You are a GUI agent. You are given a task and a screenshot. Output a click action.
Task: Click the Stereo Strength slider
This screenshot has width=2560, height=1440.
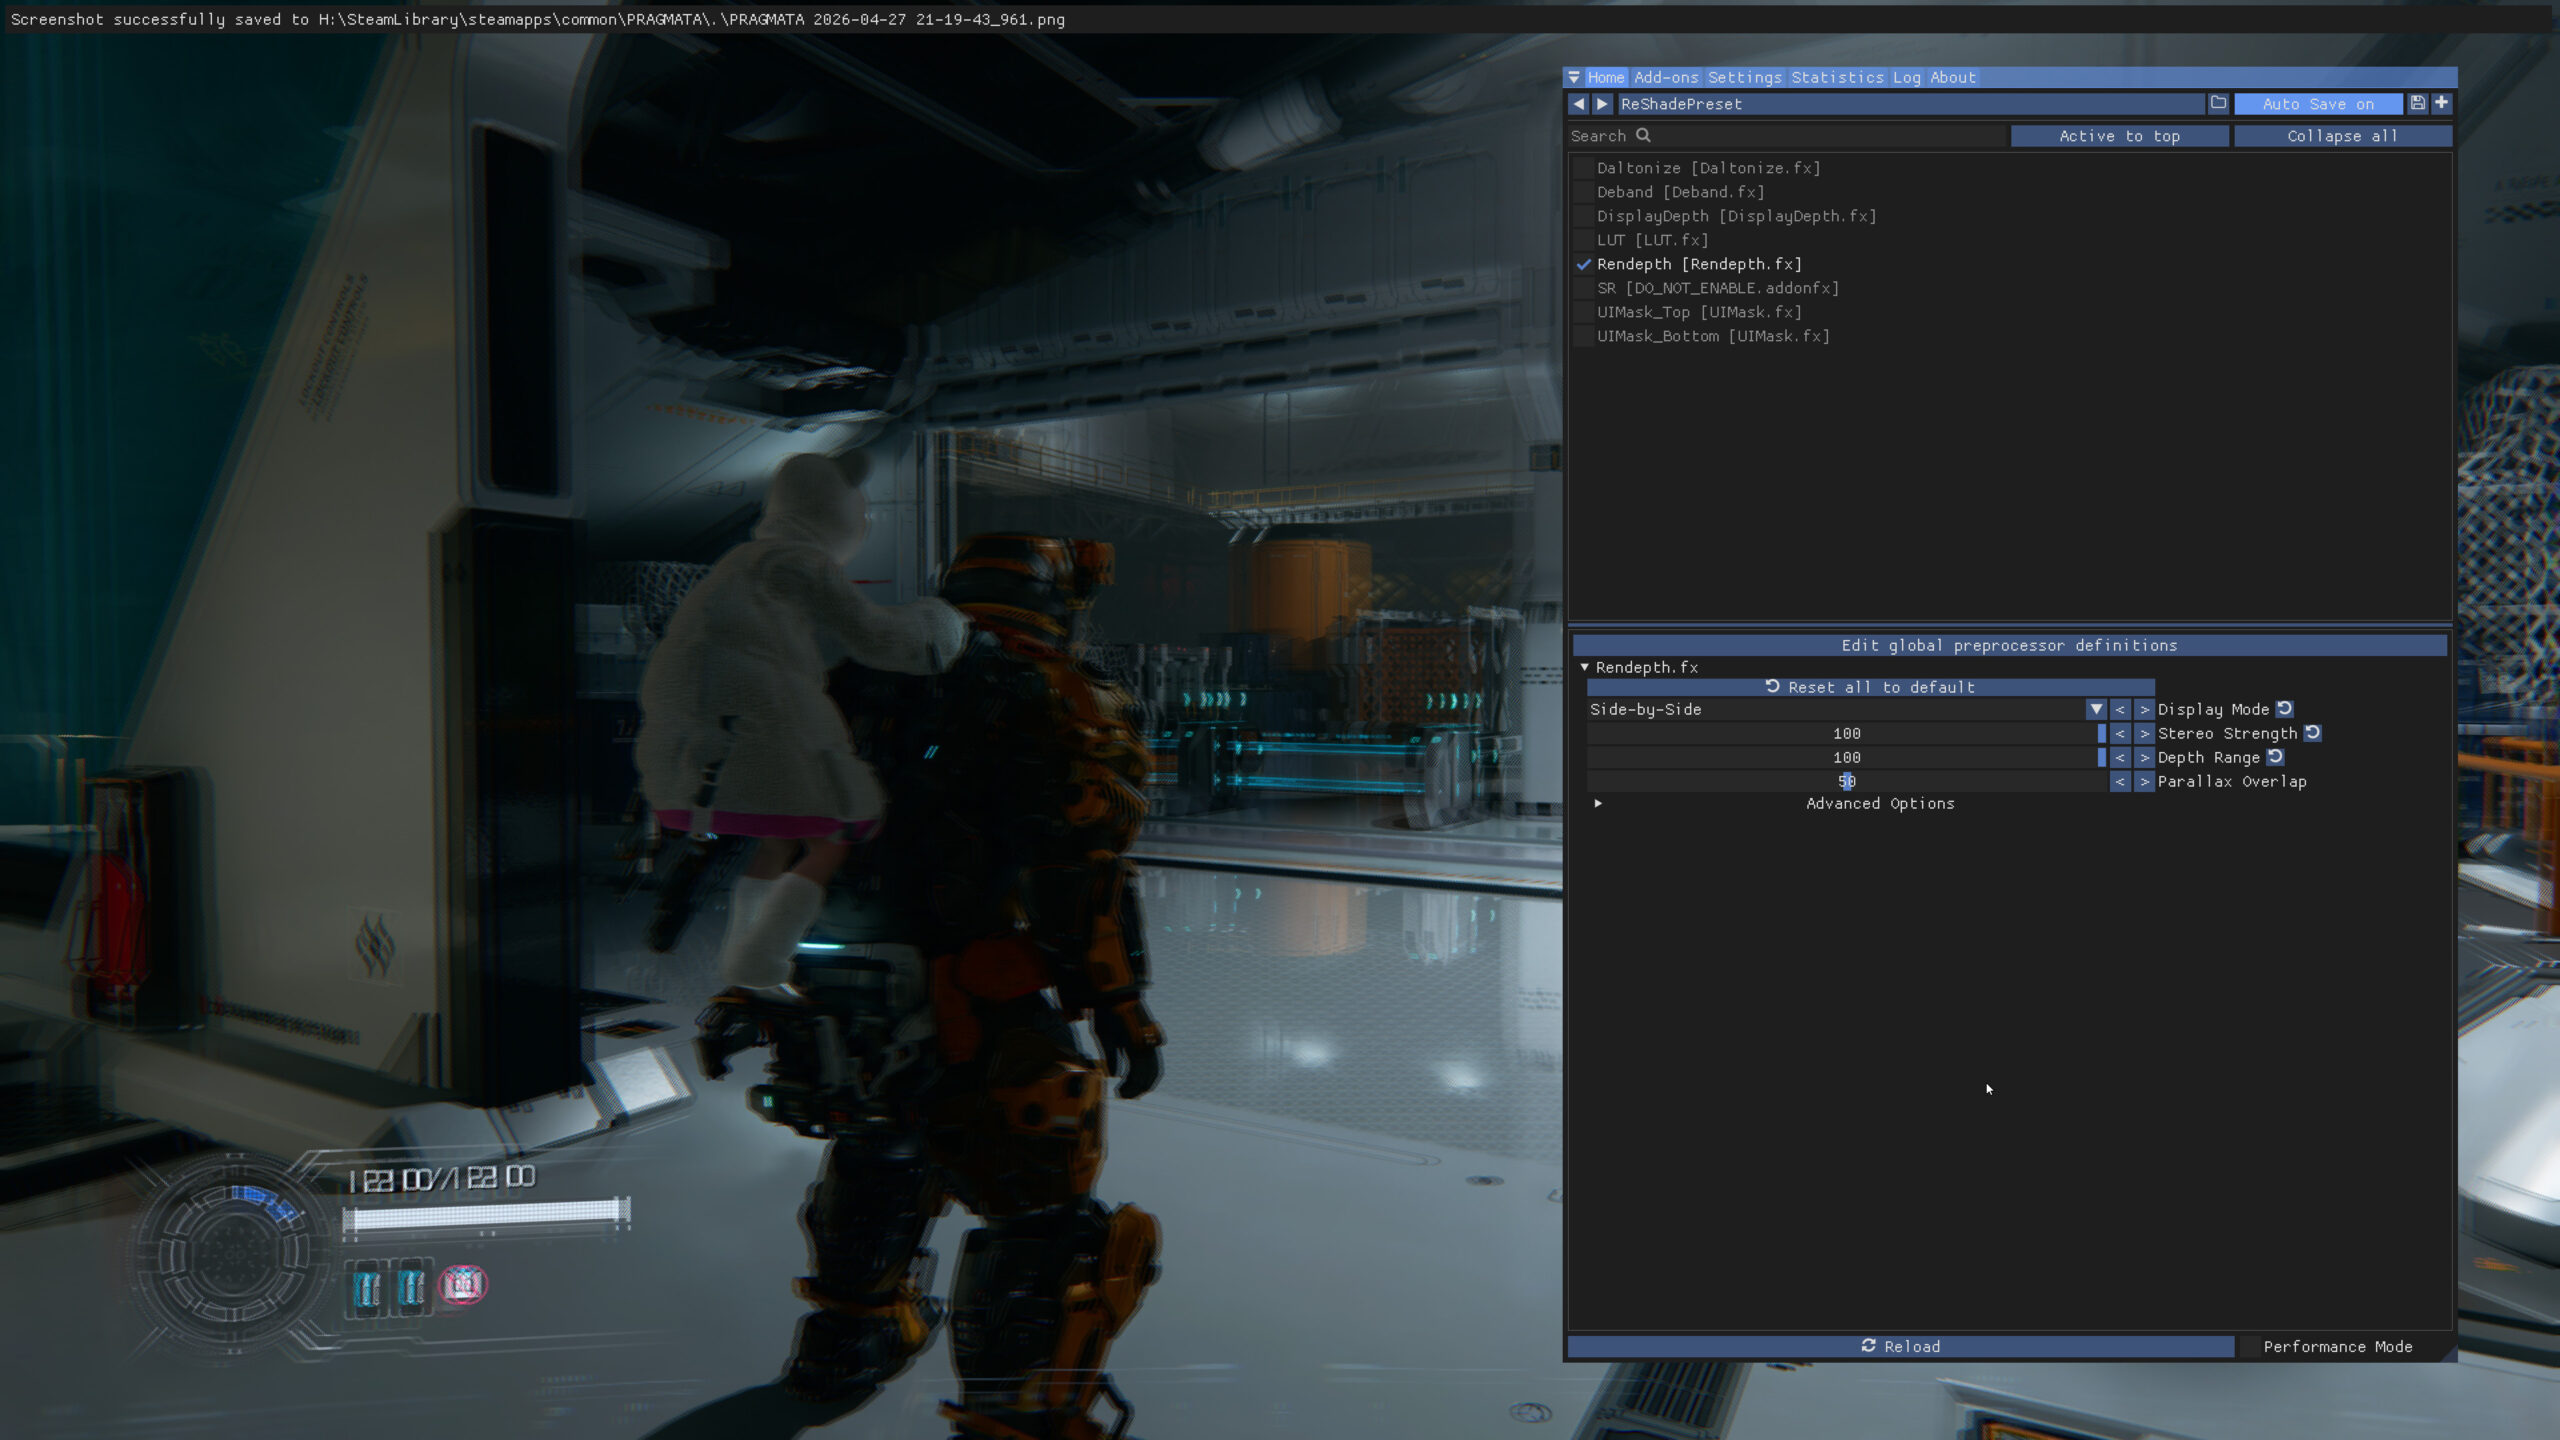tap(1846, 733)
